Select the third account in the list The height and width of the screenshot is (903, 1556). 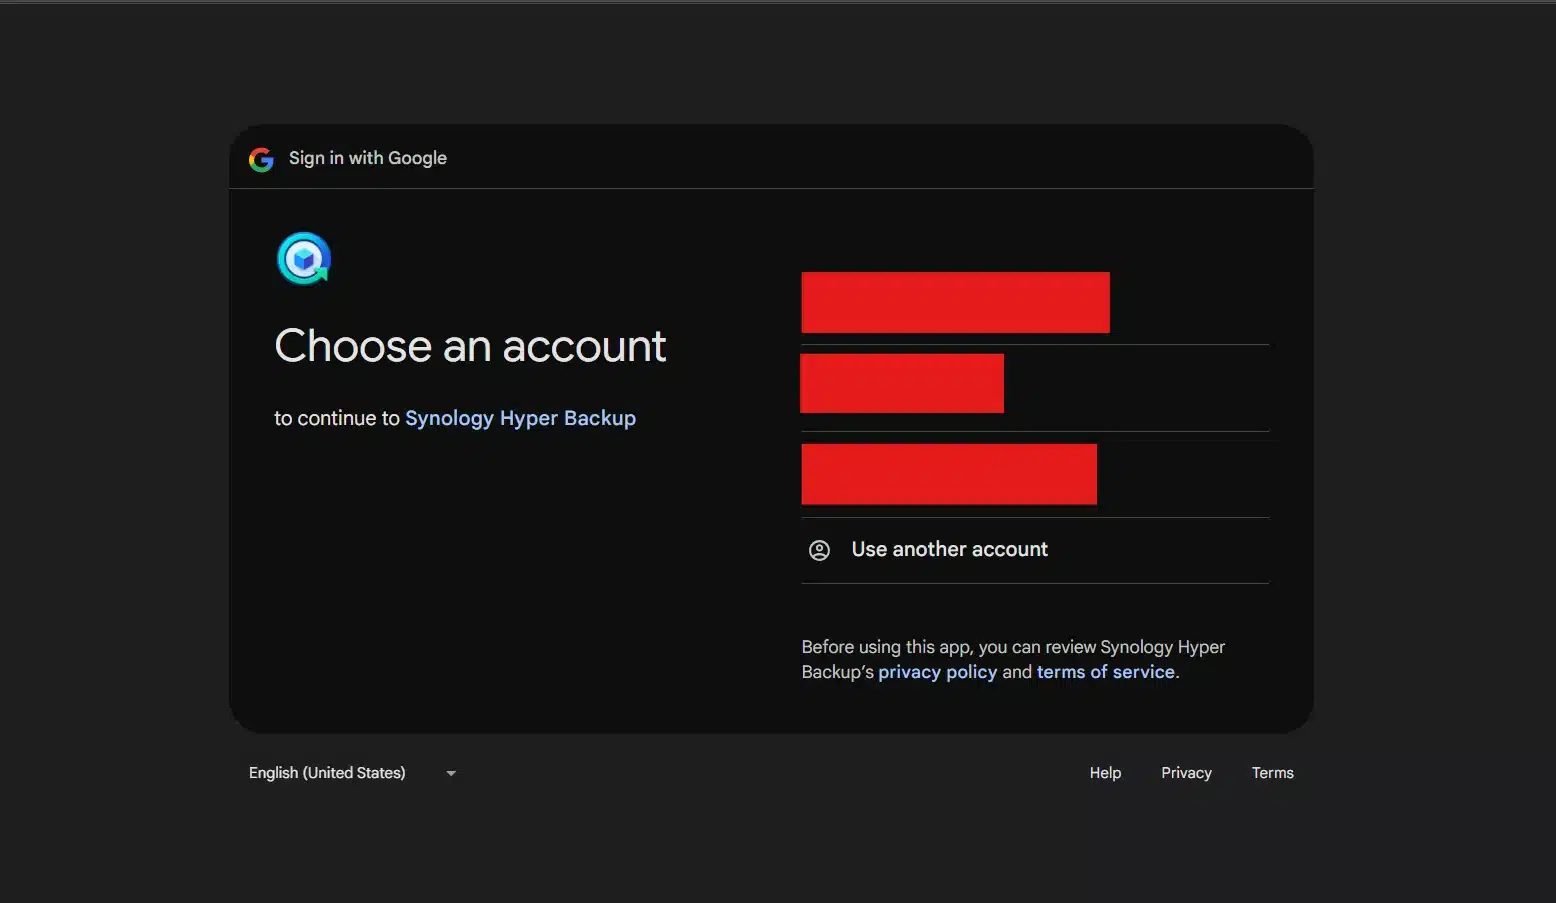coord(948,473)
